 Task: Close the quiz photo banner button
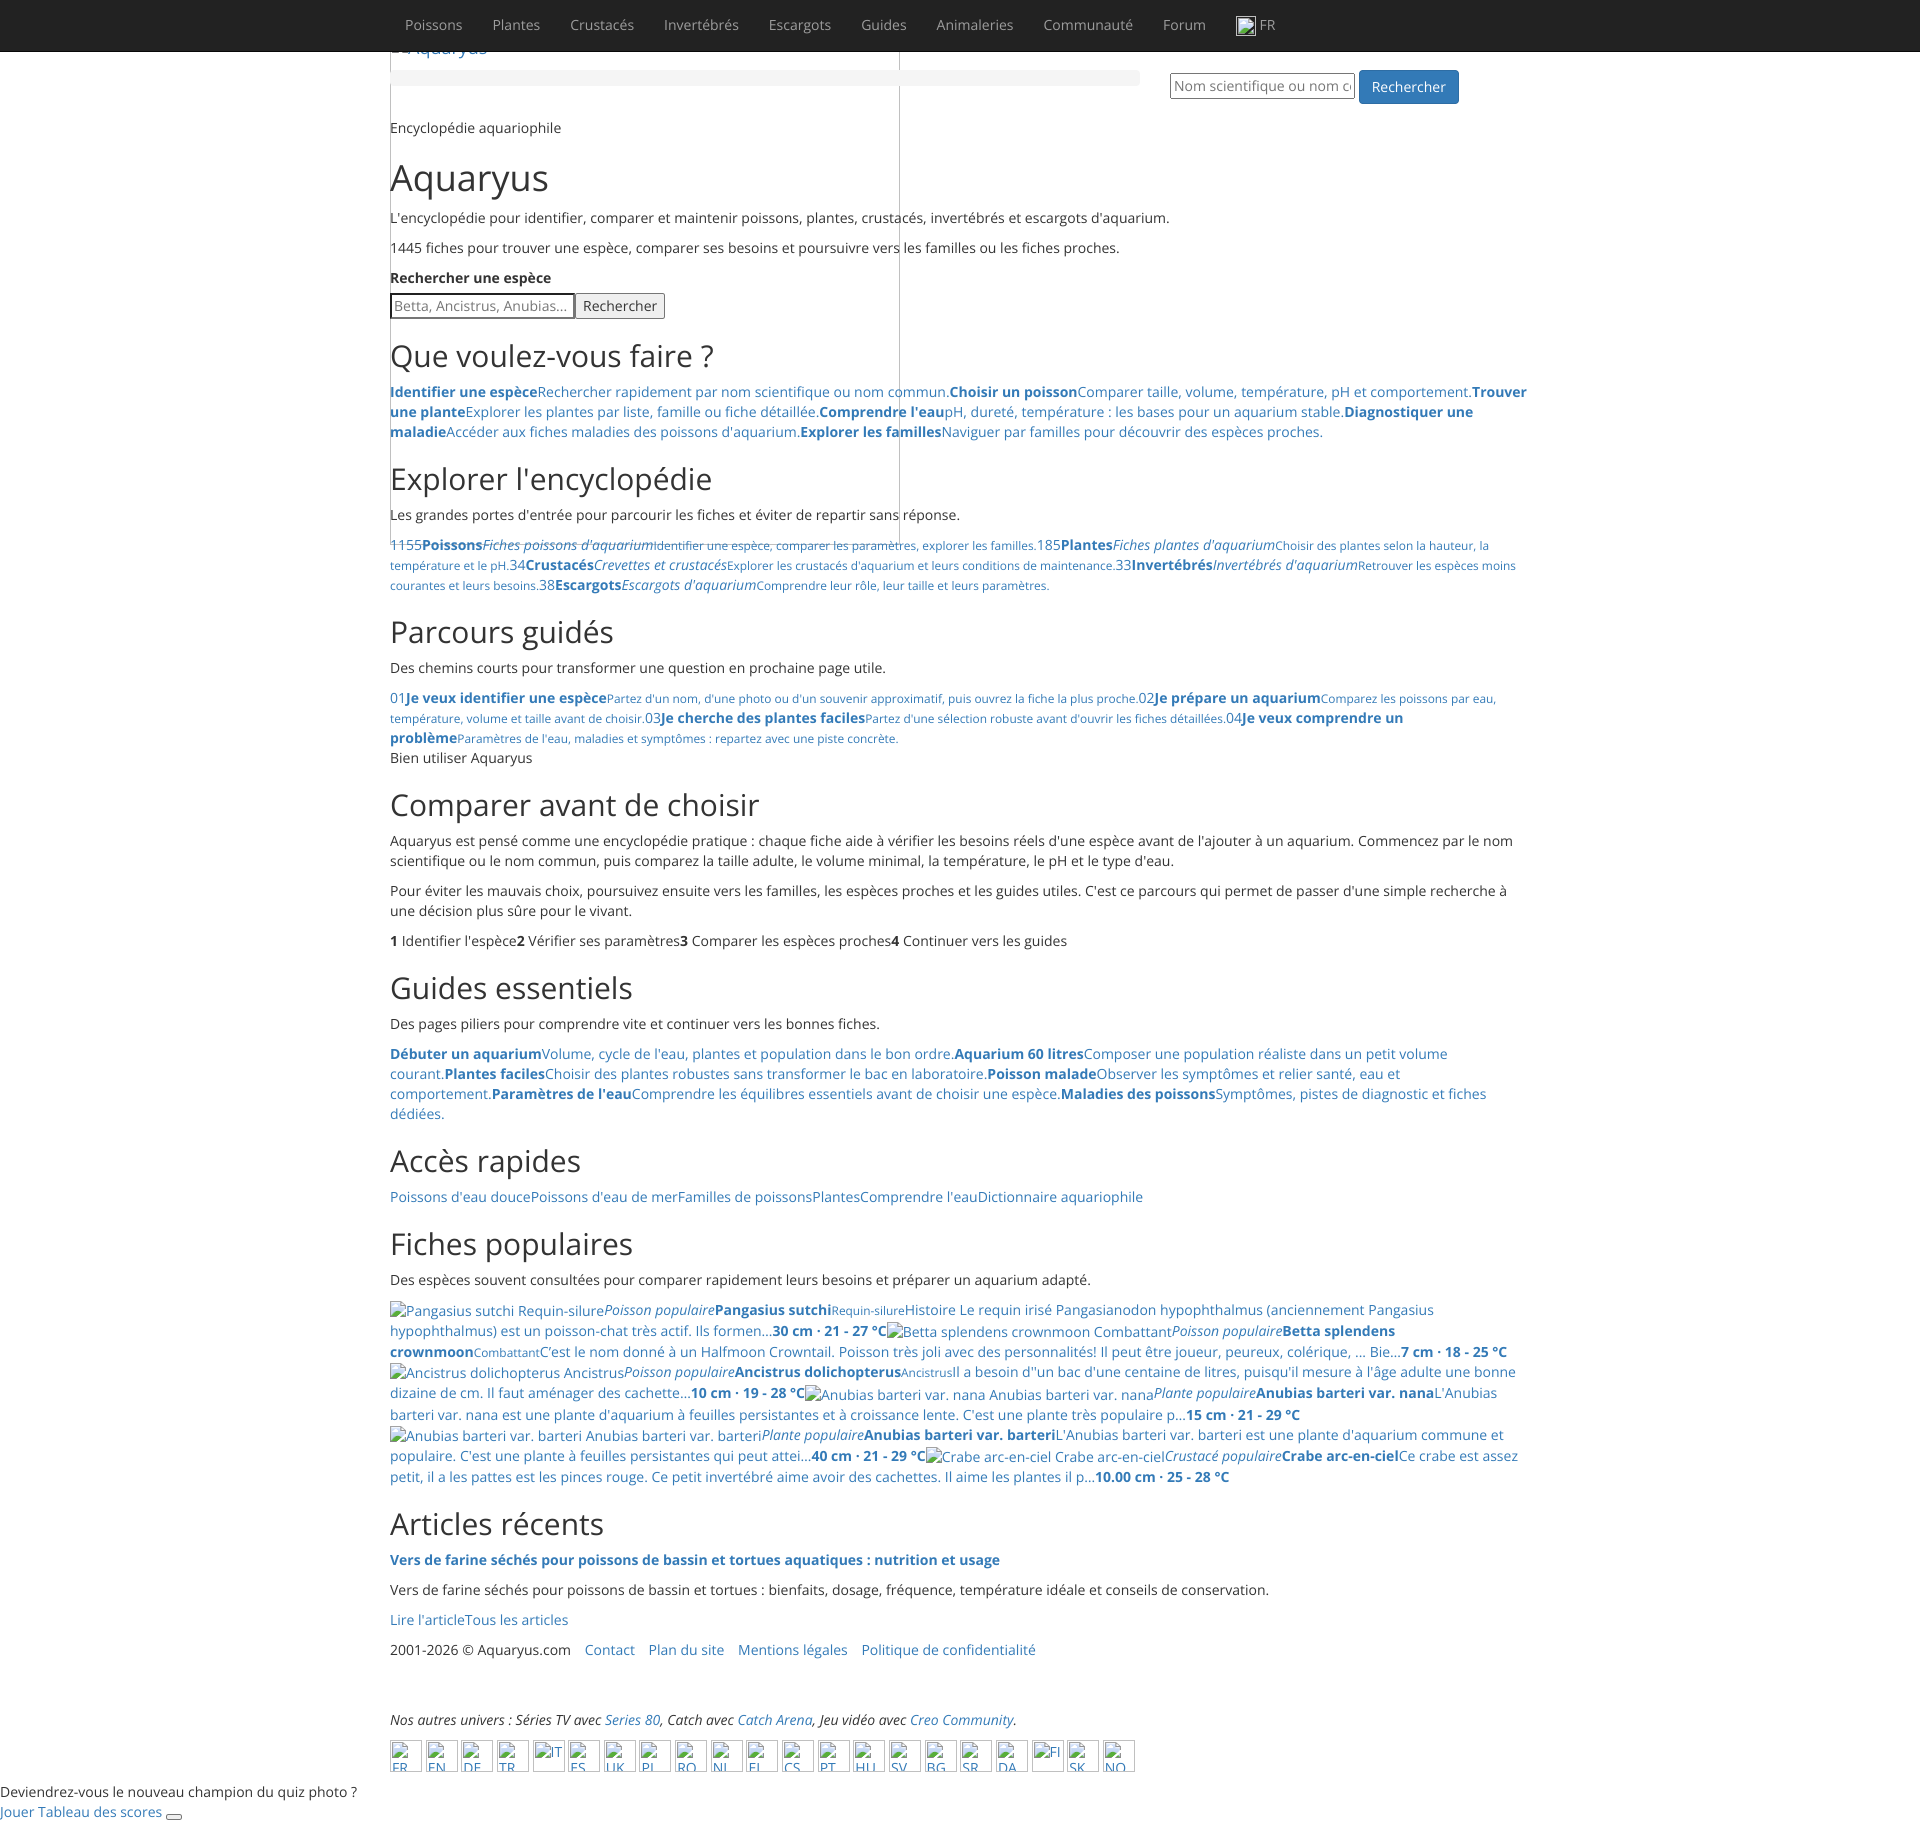pyautogui.click(x=174, y=1816)
